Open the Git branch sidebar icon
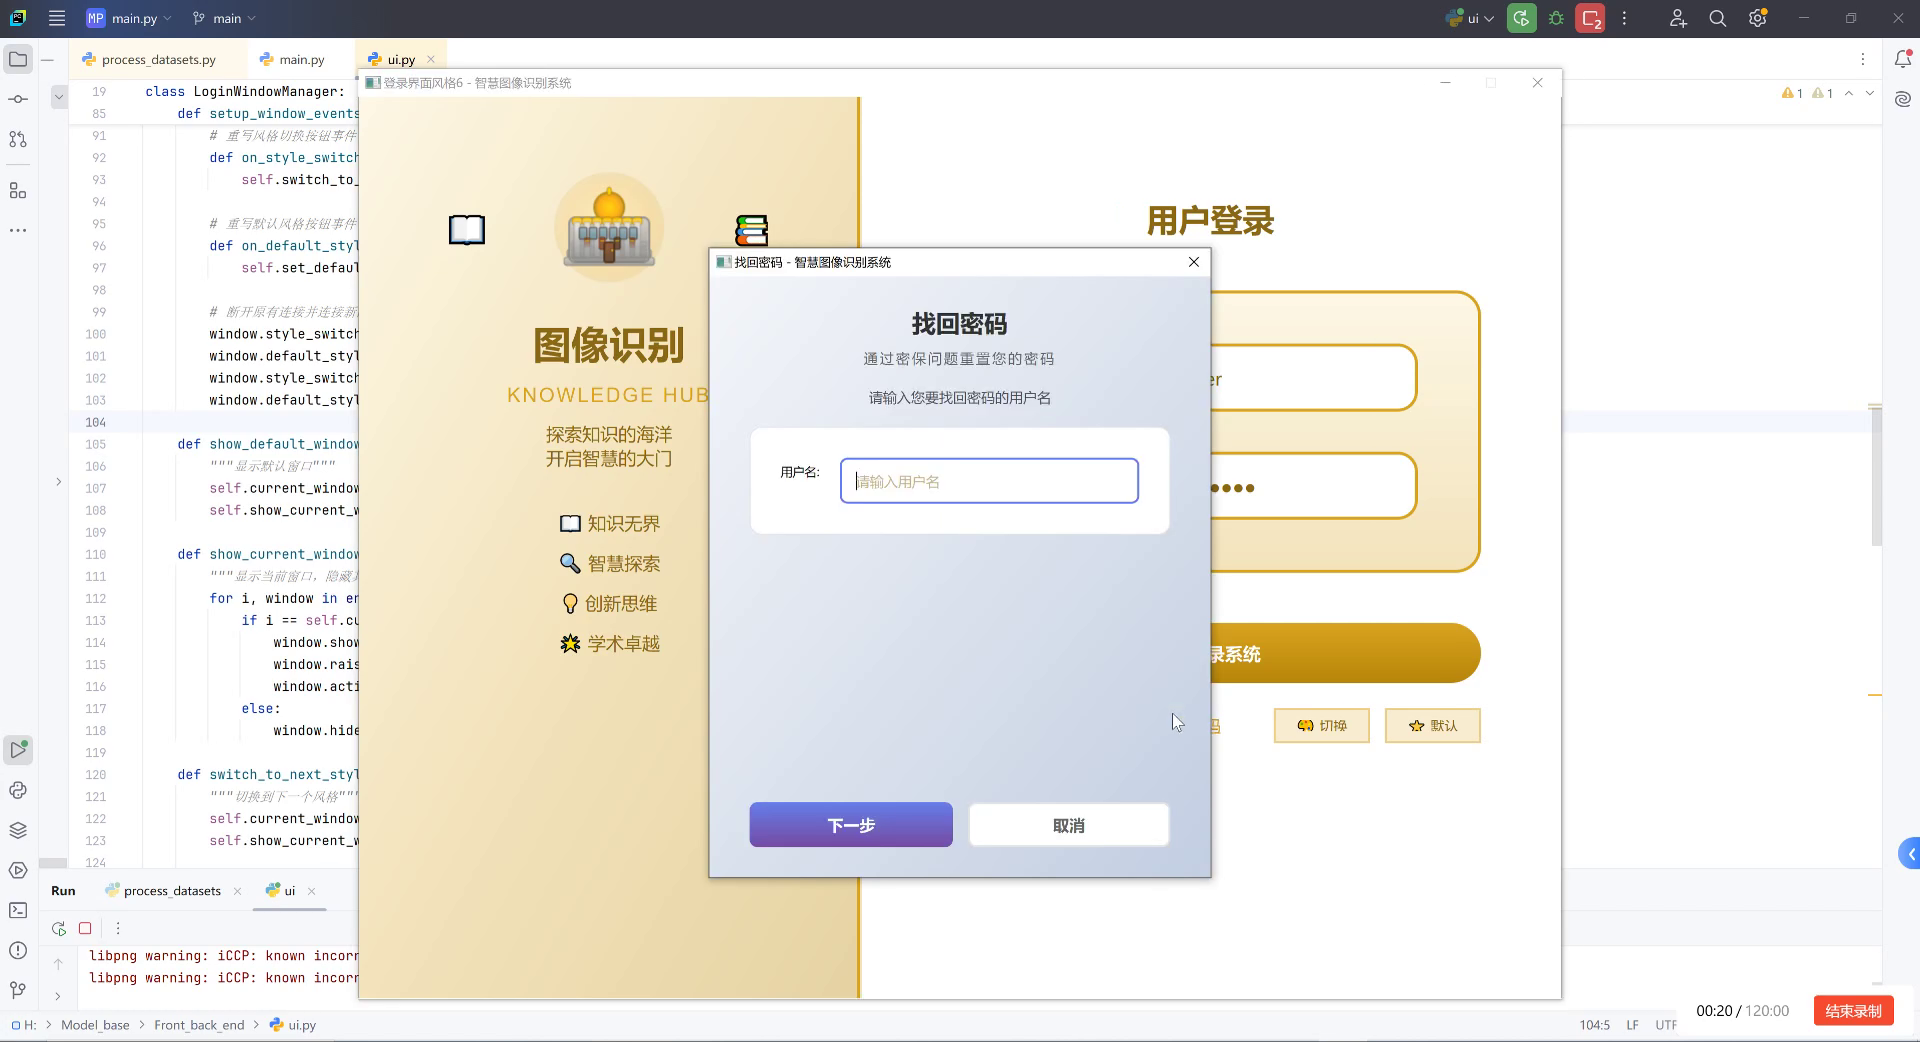 point(17,990)
